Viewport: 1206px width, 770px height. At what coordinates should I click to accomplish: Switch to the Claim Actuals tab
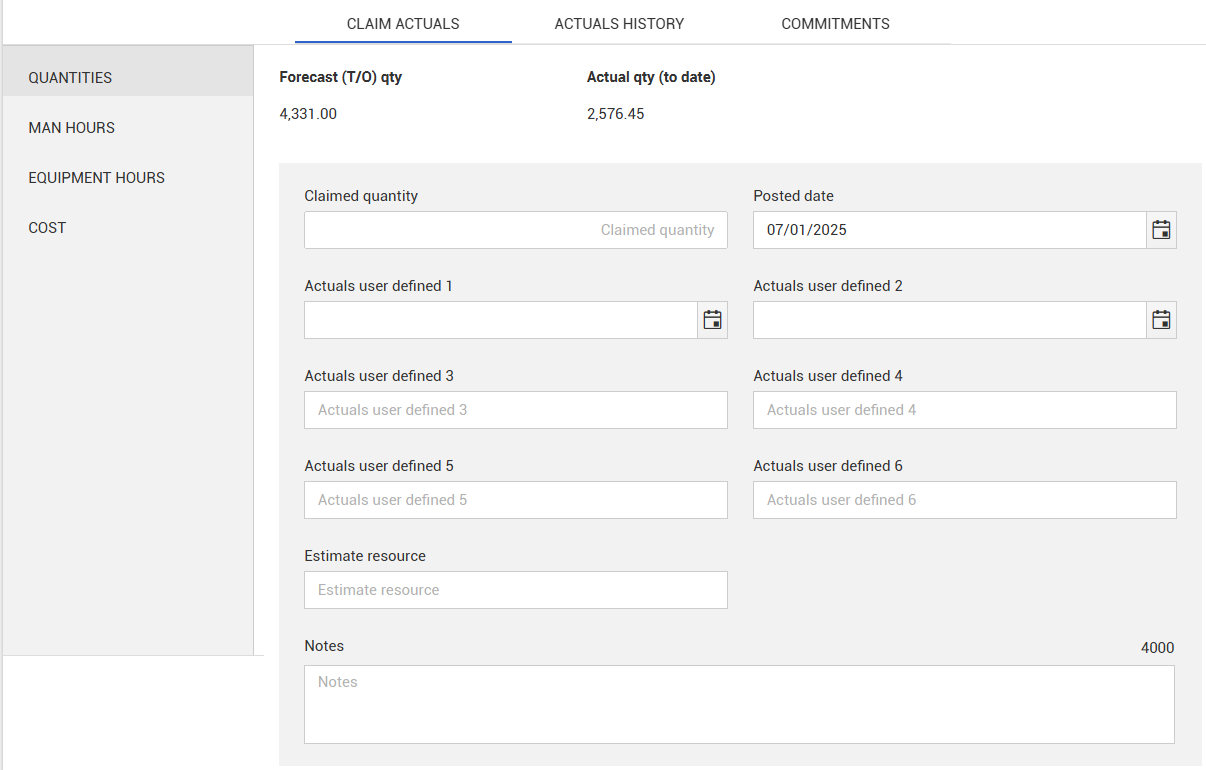pyautogui.click(x=403, y=24)
